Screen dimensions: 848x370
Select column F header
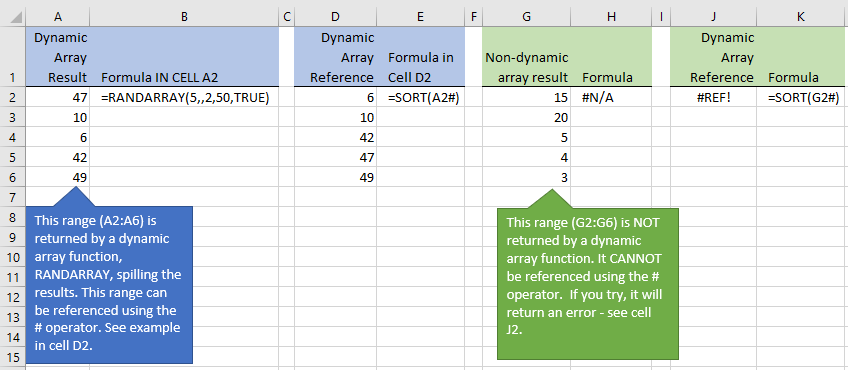pos(473,17)
